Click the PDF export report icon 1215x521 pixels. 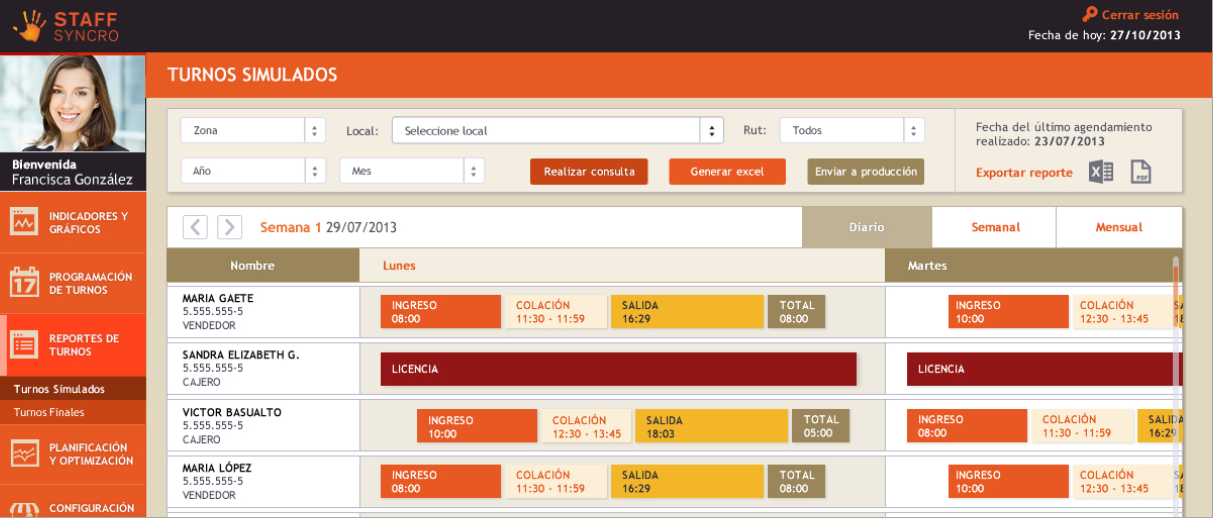(1142, 172)
